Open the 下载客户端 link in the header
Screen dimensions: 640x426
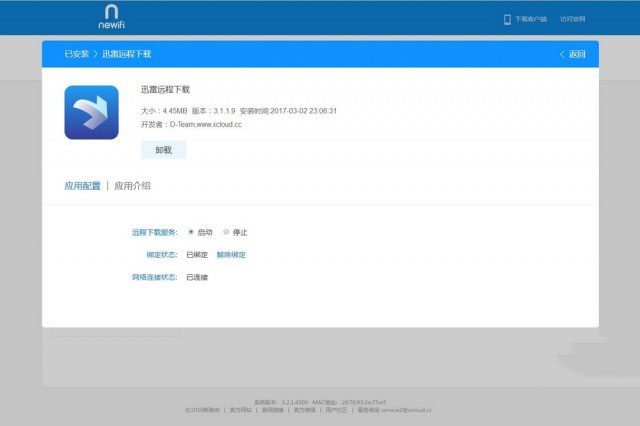(531, 19)
